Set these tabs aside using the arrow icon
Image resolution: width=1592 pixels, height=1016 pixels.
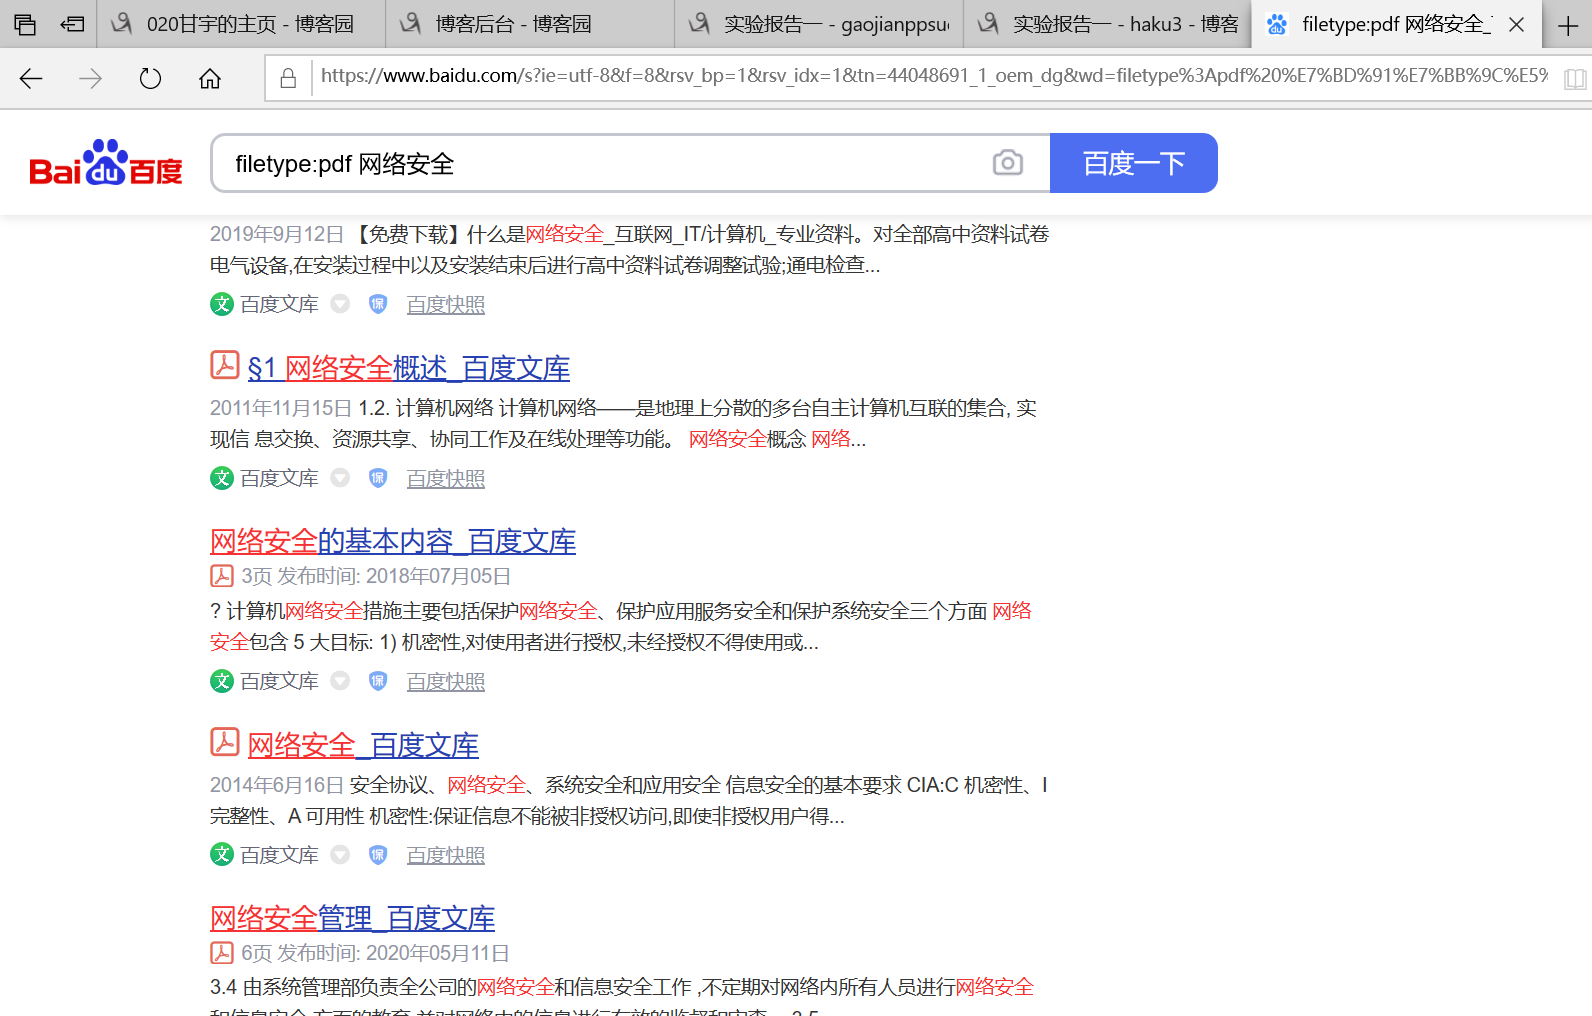point(72,24)
